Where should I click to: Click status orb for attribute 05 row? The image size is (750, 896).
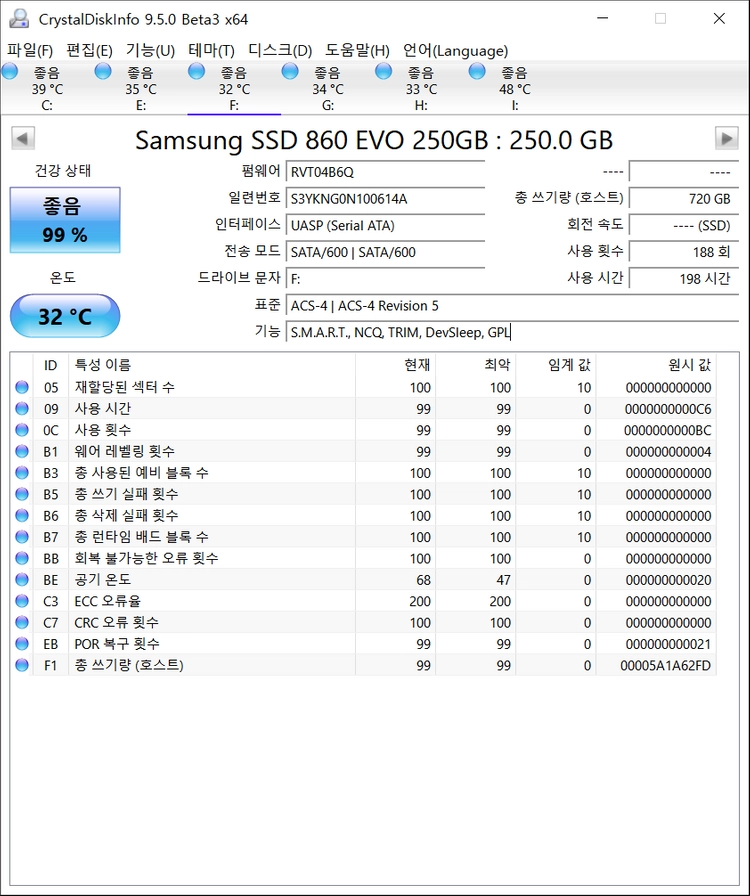[22, 387]
